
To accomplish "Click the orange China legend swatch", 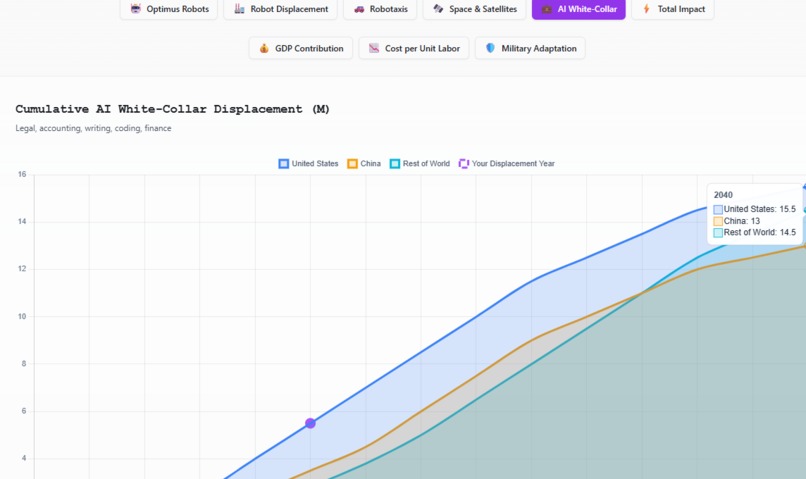I will click(352, 163).
